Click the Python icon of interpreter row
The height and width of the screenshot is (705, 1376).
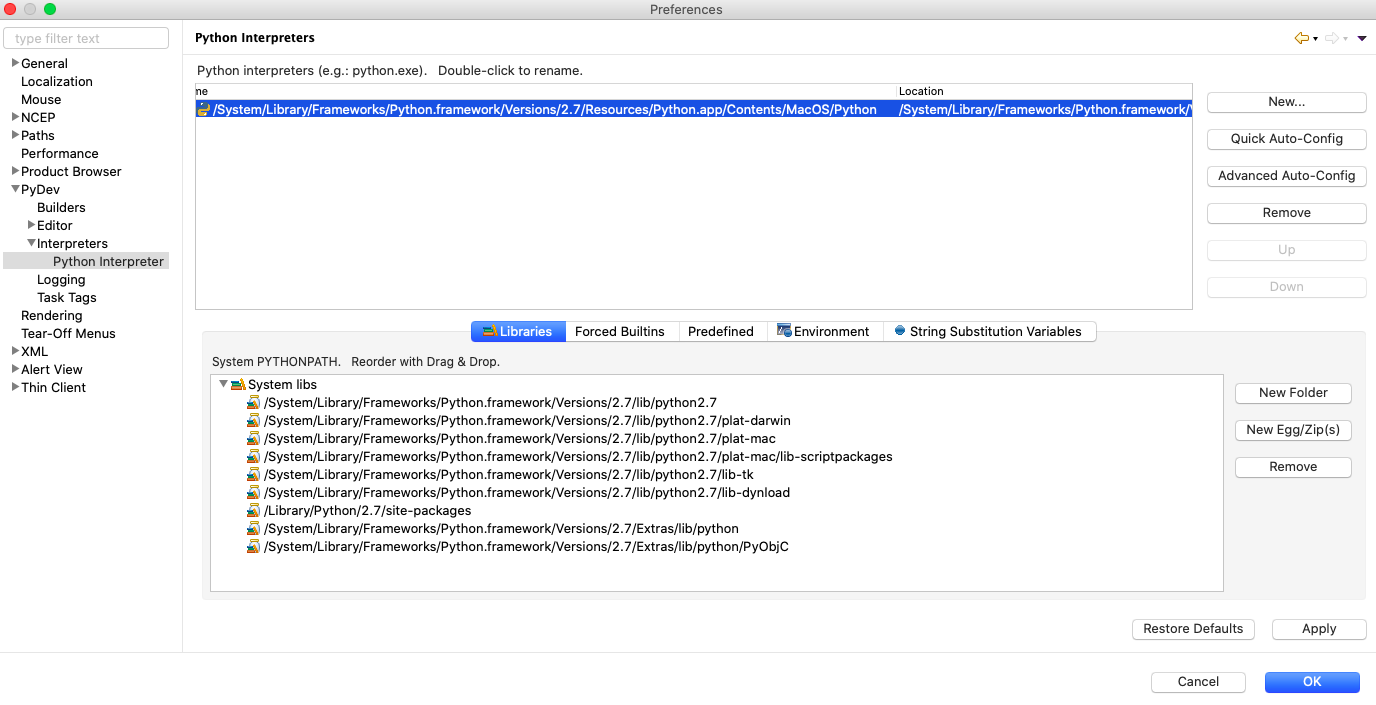coord(204,110)
